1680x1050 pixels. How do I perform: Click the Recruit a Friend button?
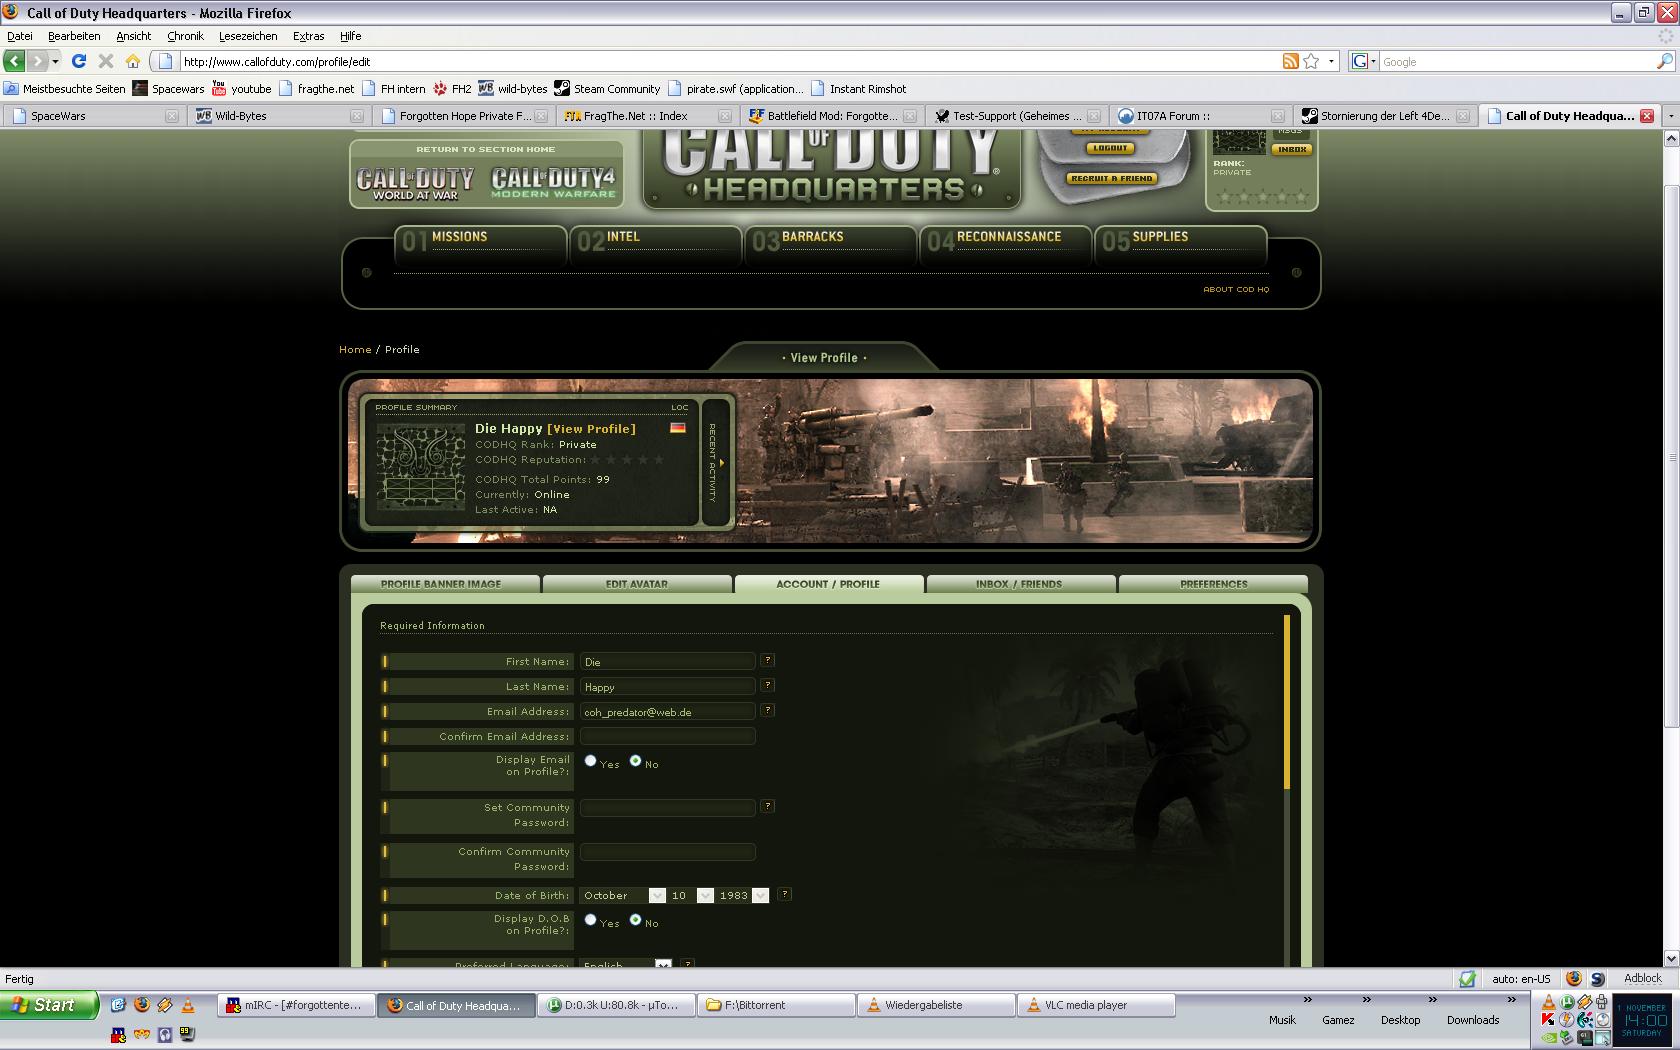[1110, 178]
